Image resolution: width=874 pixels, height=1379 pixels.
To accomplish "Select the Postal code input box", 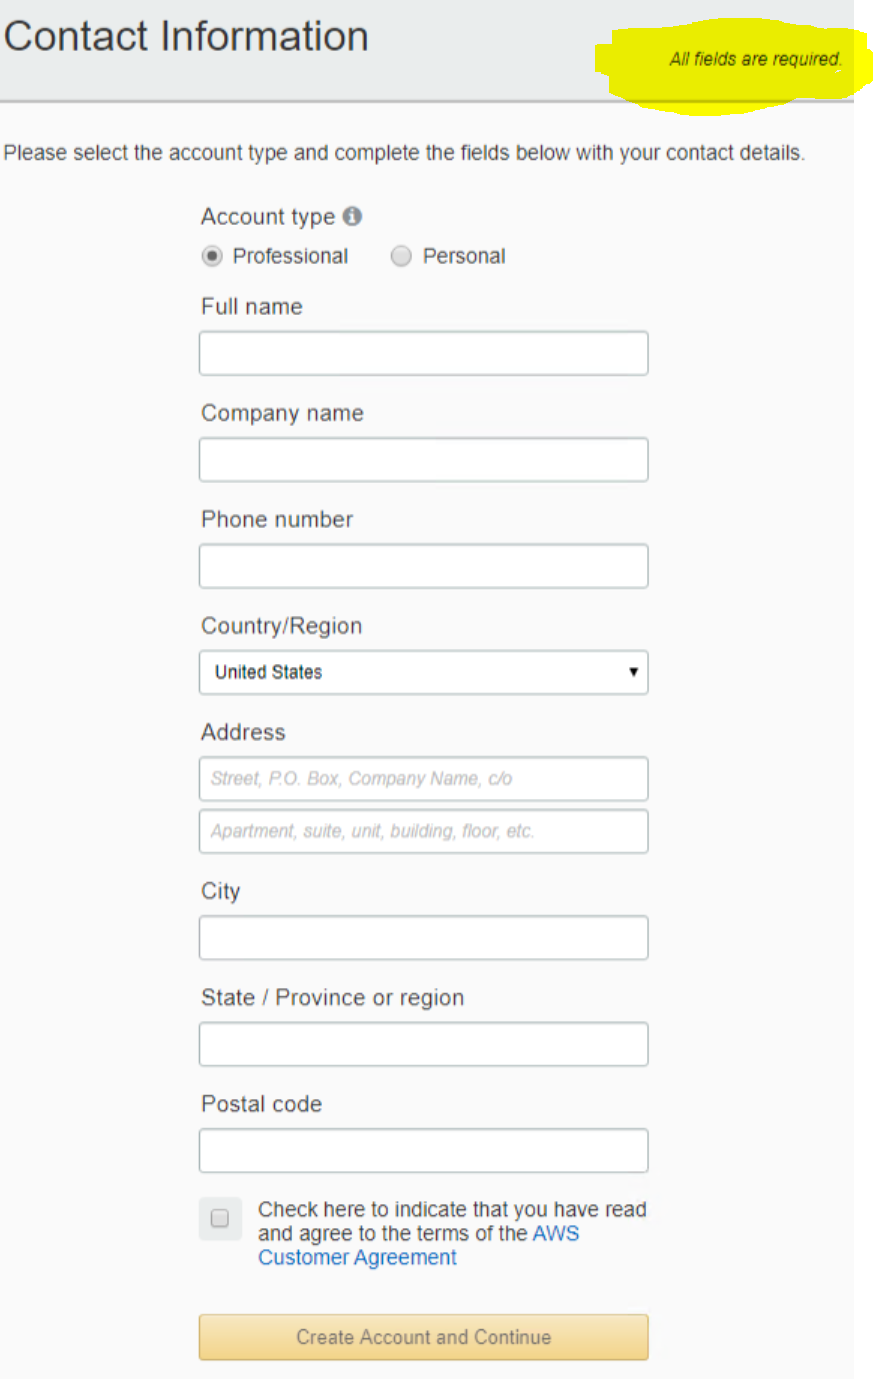I will pos(424,1151).
